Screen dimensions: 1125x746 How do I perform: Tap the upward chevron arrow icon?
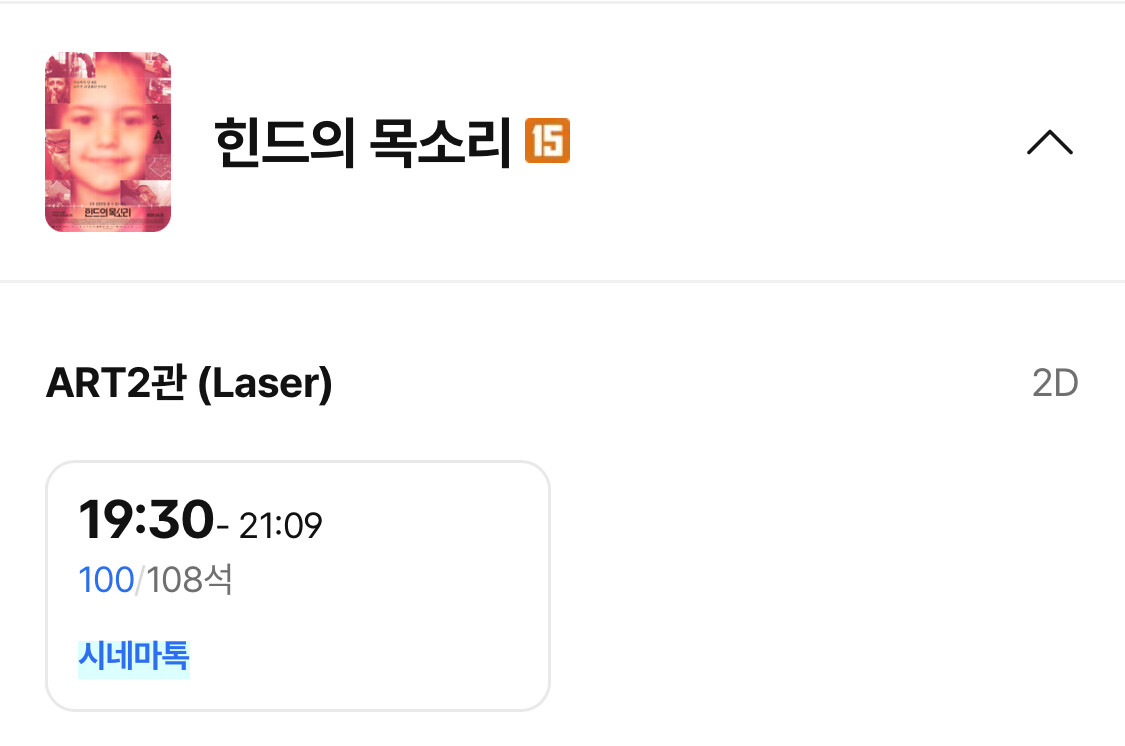[x=1049, y=144]
